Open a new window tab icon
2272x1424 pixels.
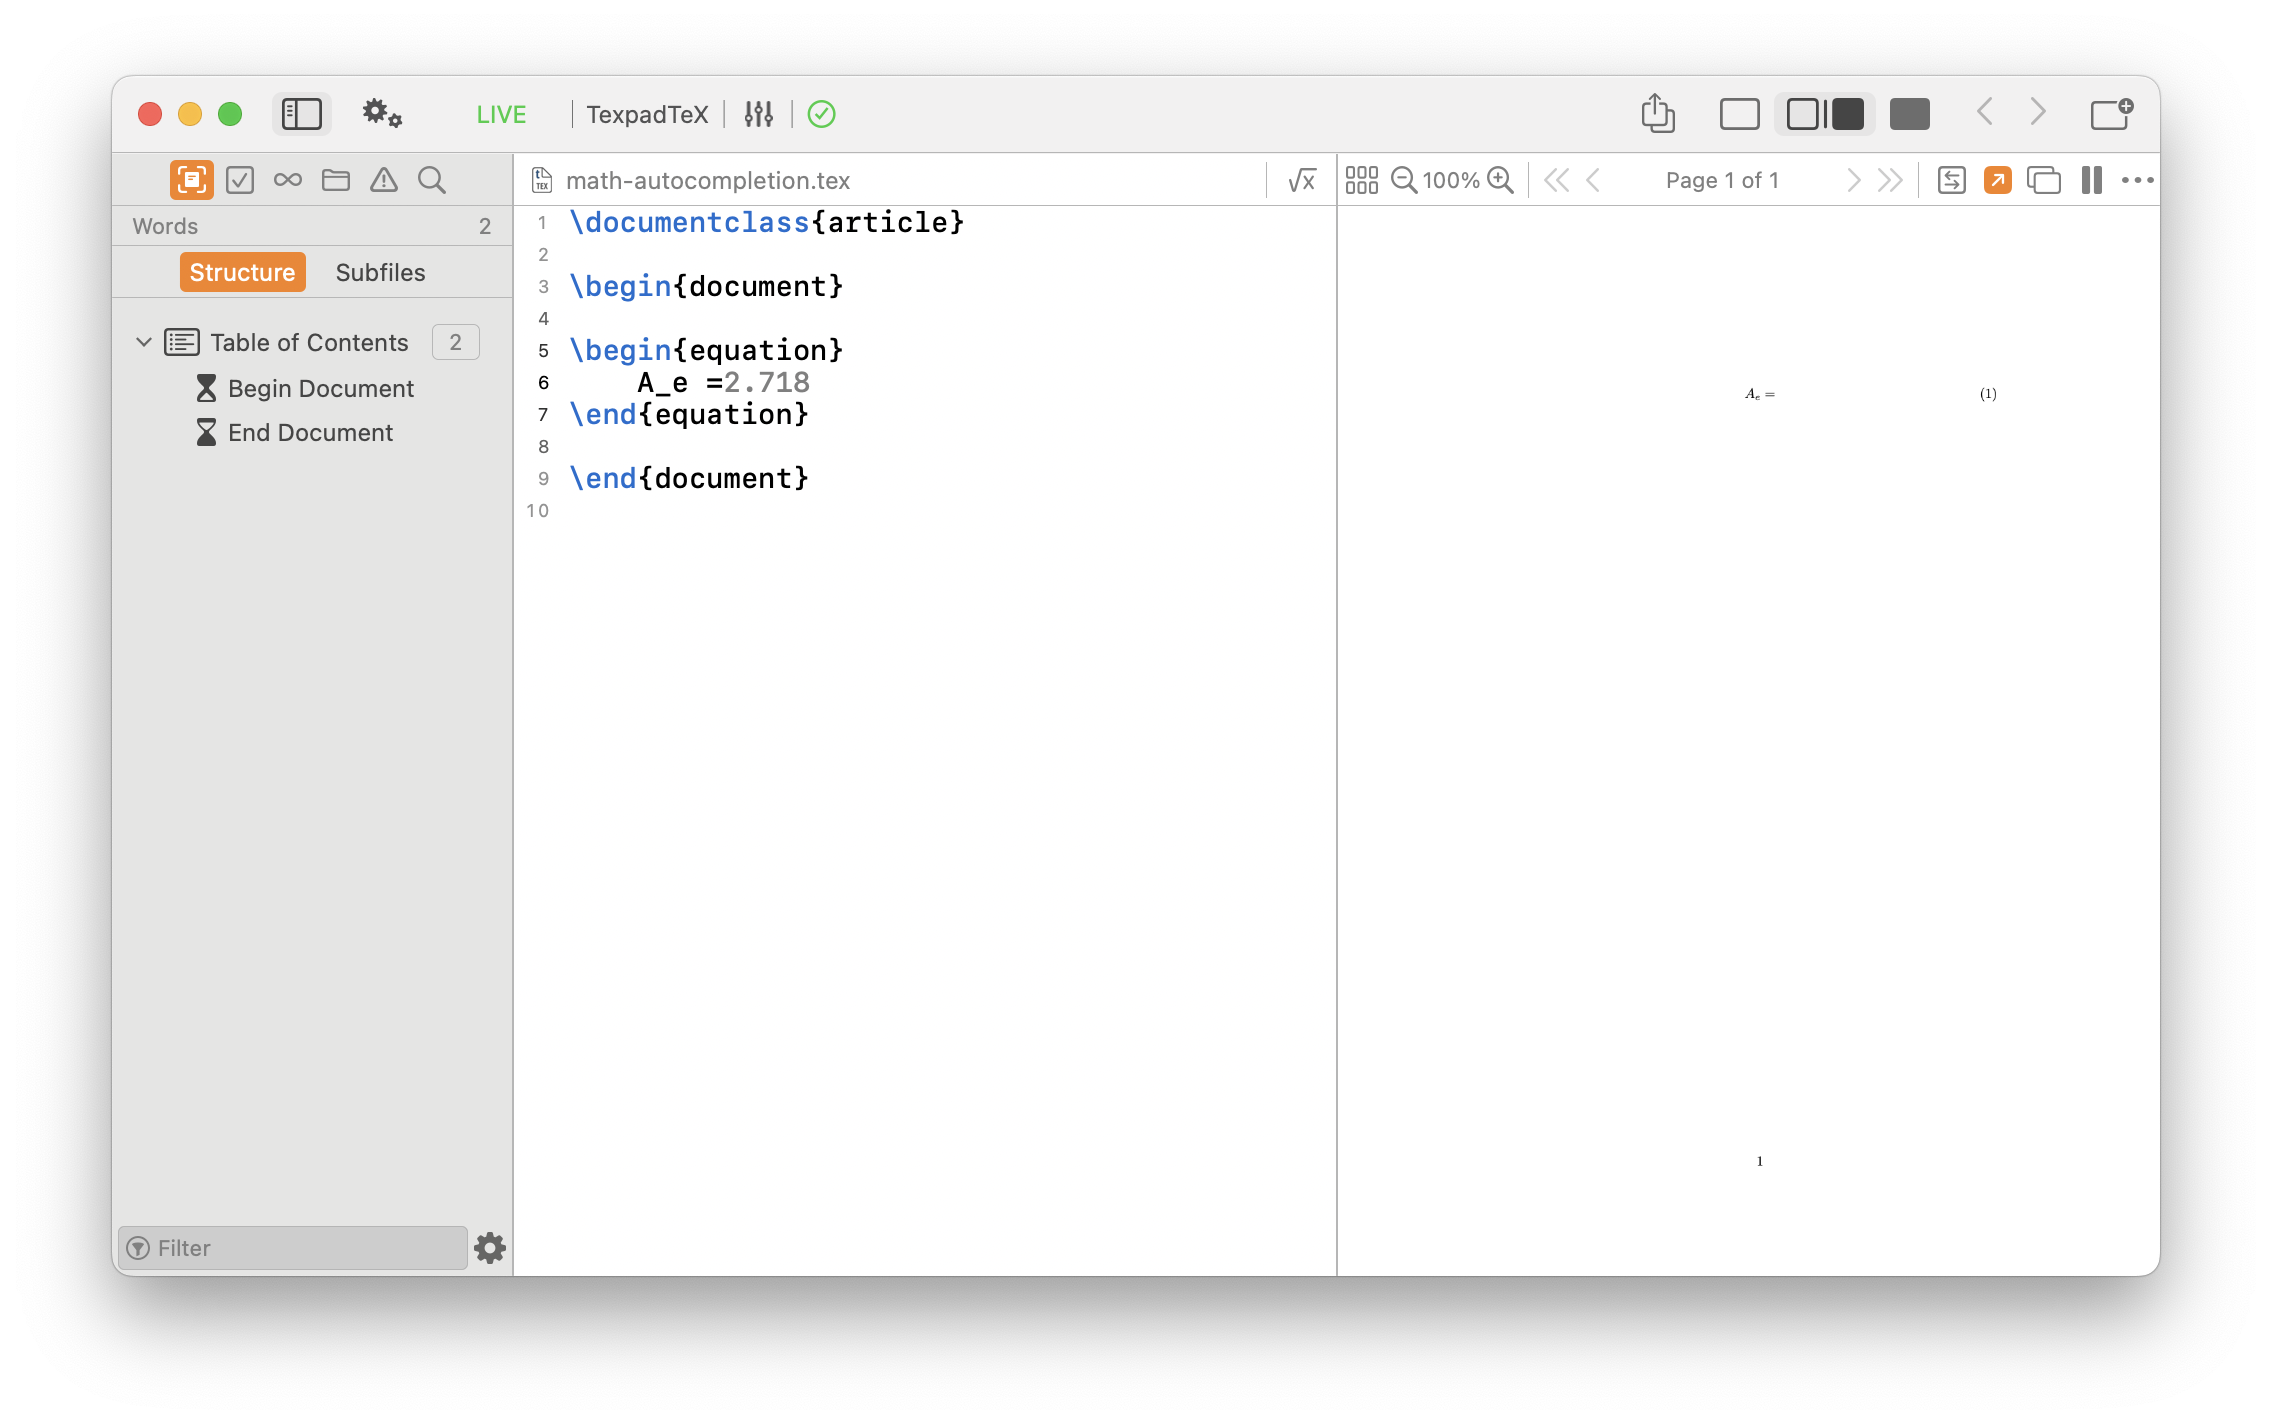click(2112, 113)
